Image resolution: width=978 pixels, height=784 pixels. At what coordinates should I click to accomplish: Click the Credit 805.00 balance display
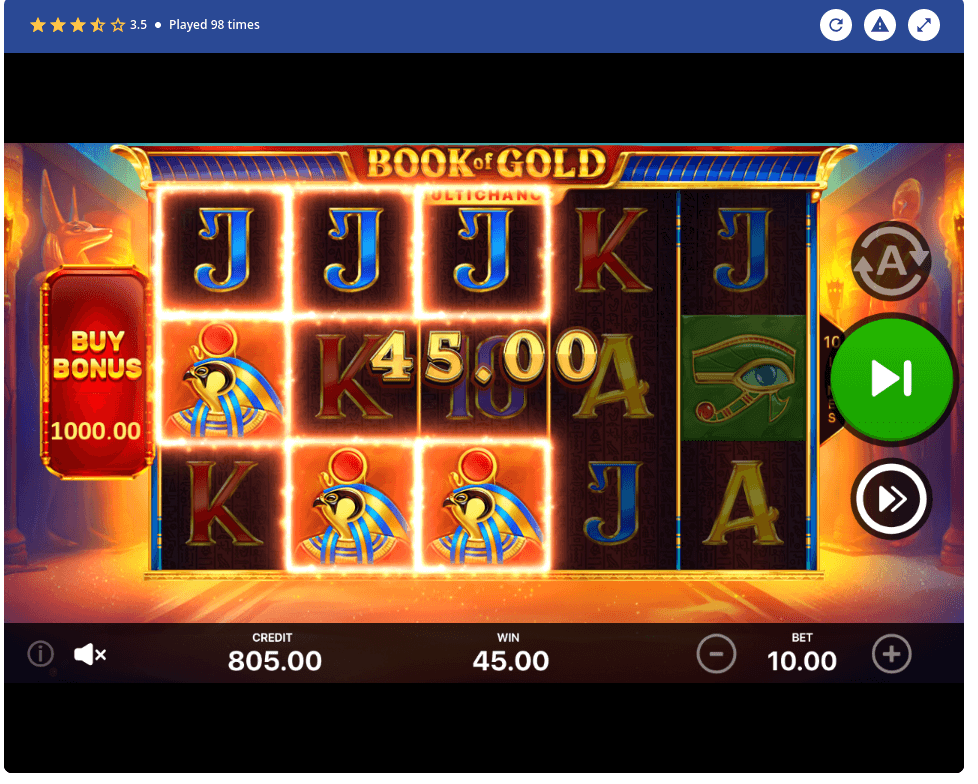pos(274,654)
